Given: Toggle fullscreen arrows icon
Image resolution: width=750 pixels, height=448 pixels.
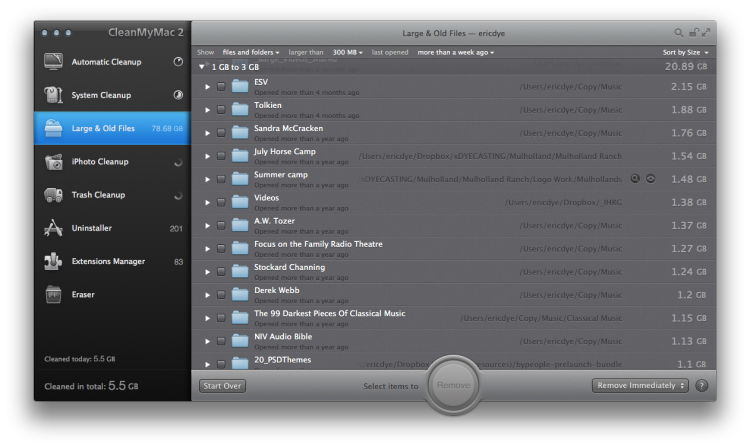Looking at the screenshot, I should click(706, 33).
